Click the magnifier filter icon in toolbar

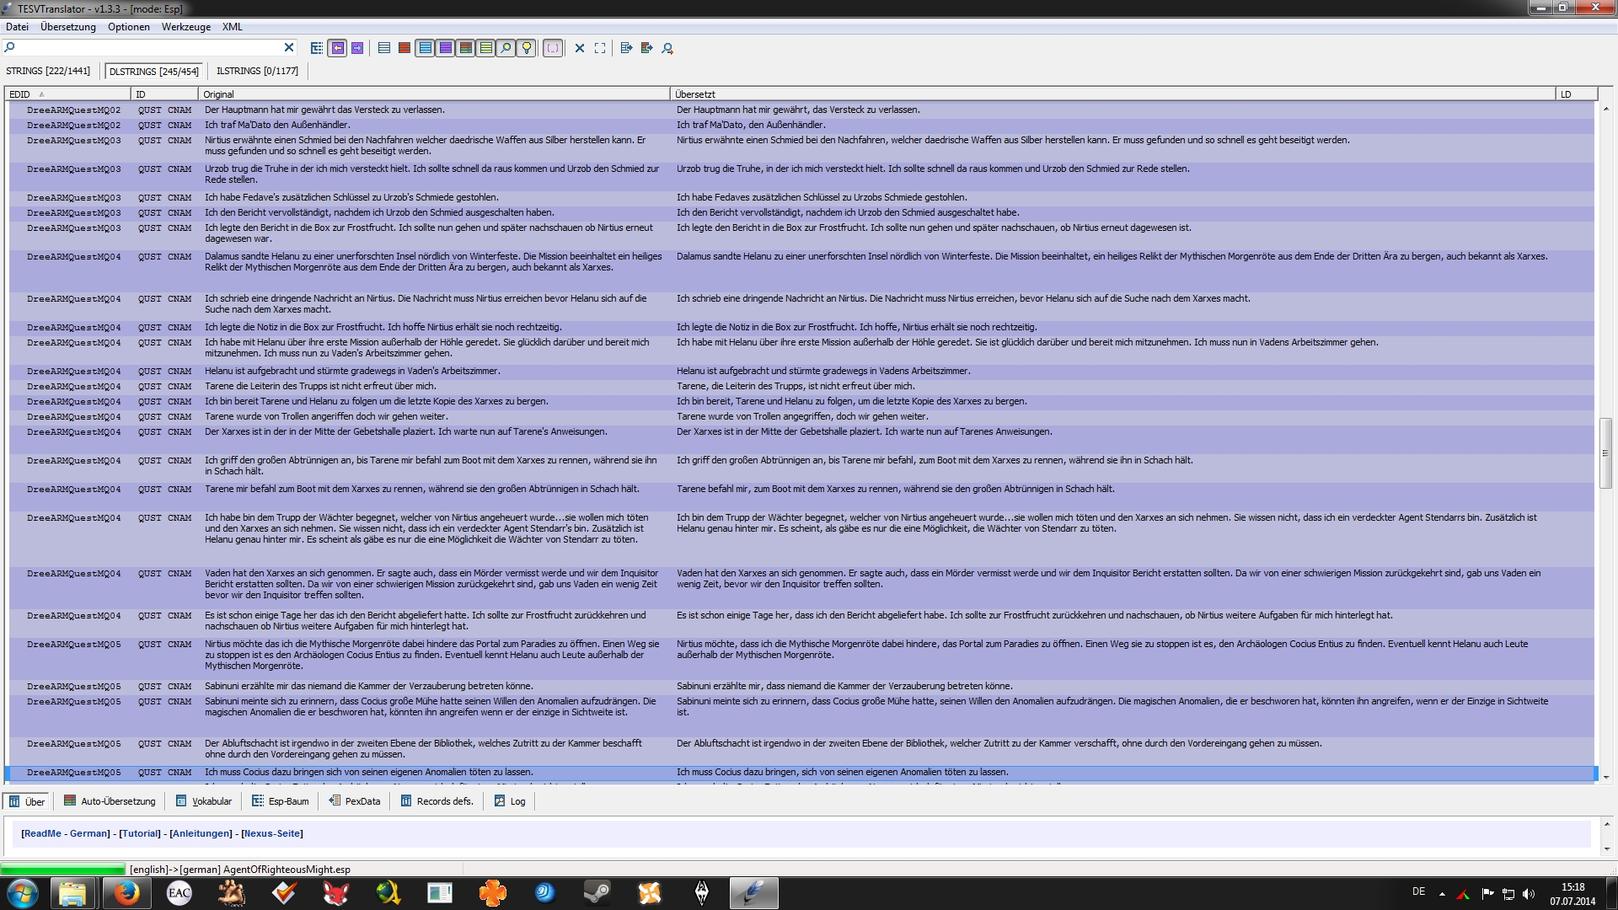click(x=506, y=48)
